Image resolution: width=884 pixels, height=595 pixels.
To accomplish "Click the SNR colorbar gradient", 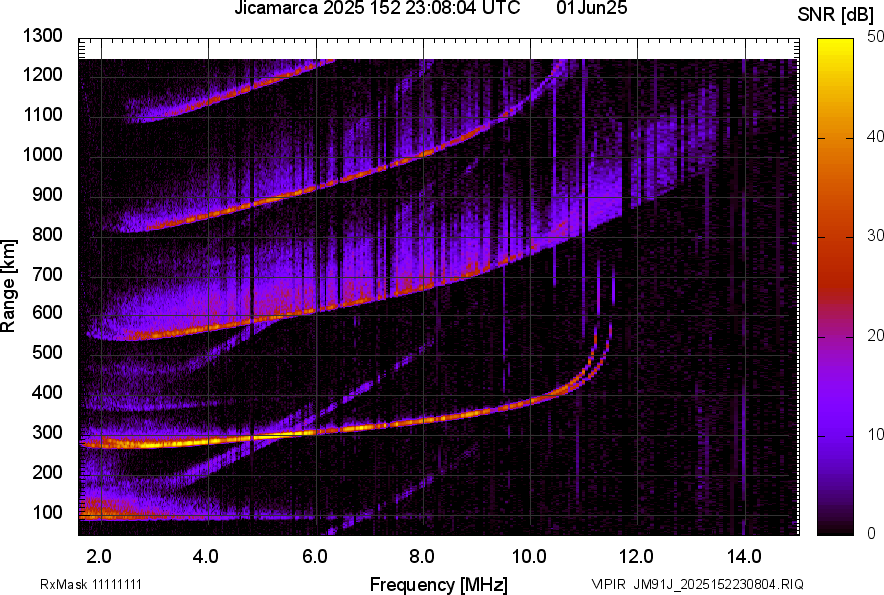I will pos(835,287).
